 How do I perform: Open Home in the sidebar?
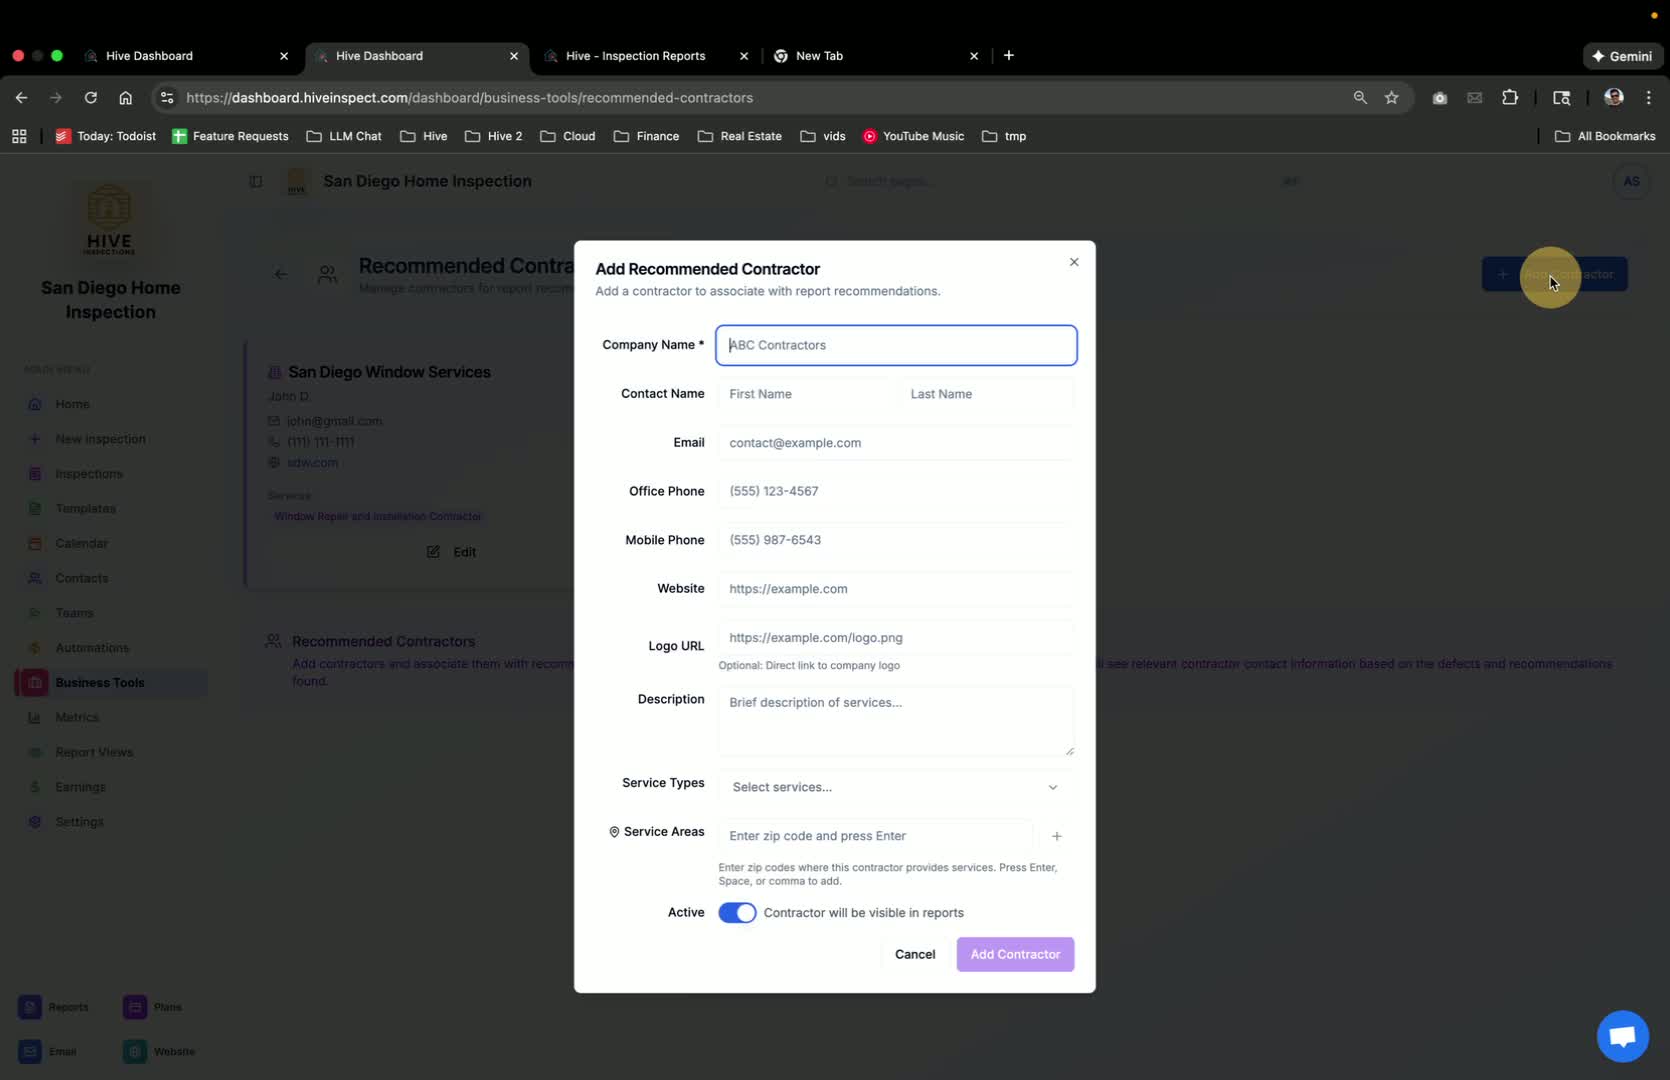coord(72,404)
